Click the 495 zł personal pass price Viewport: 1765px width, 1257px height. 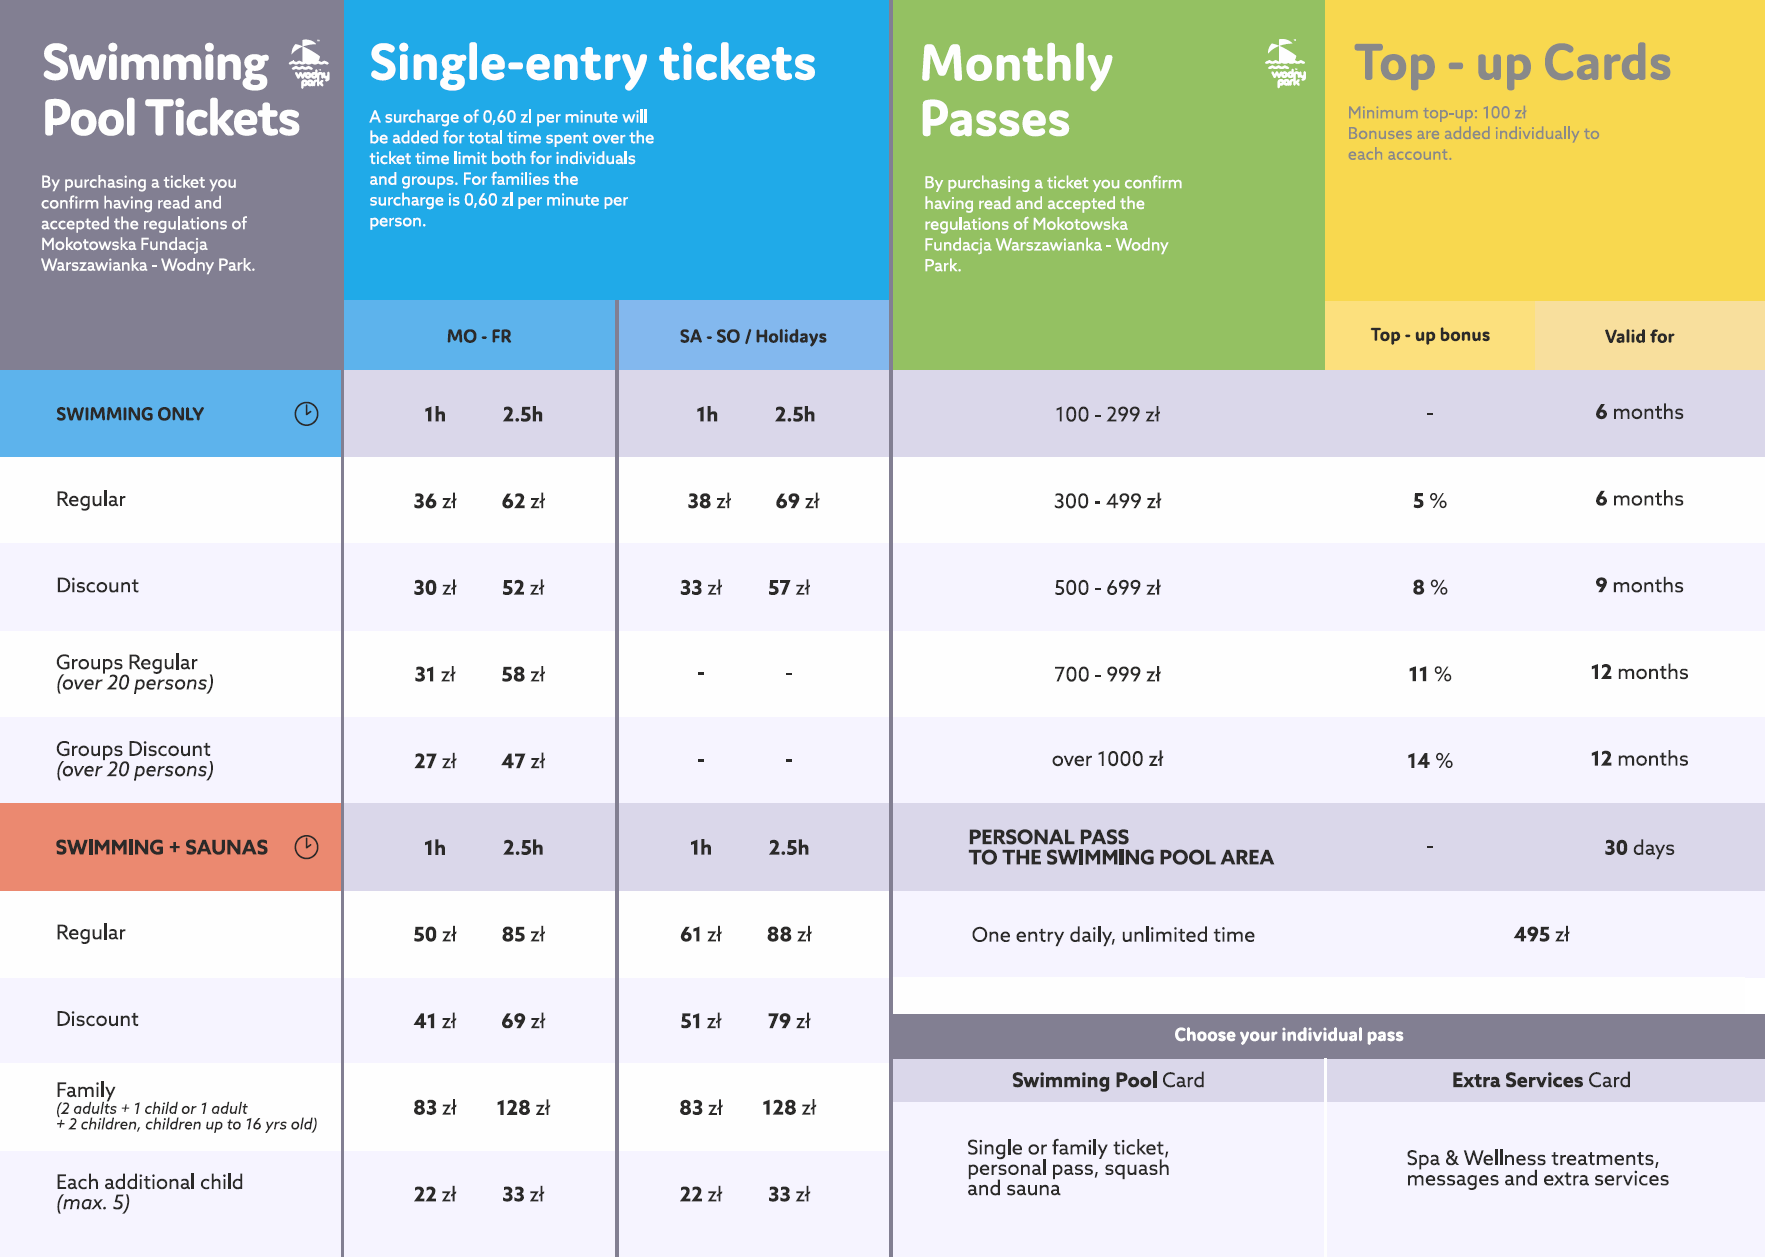pos(1541,934)
